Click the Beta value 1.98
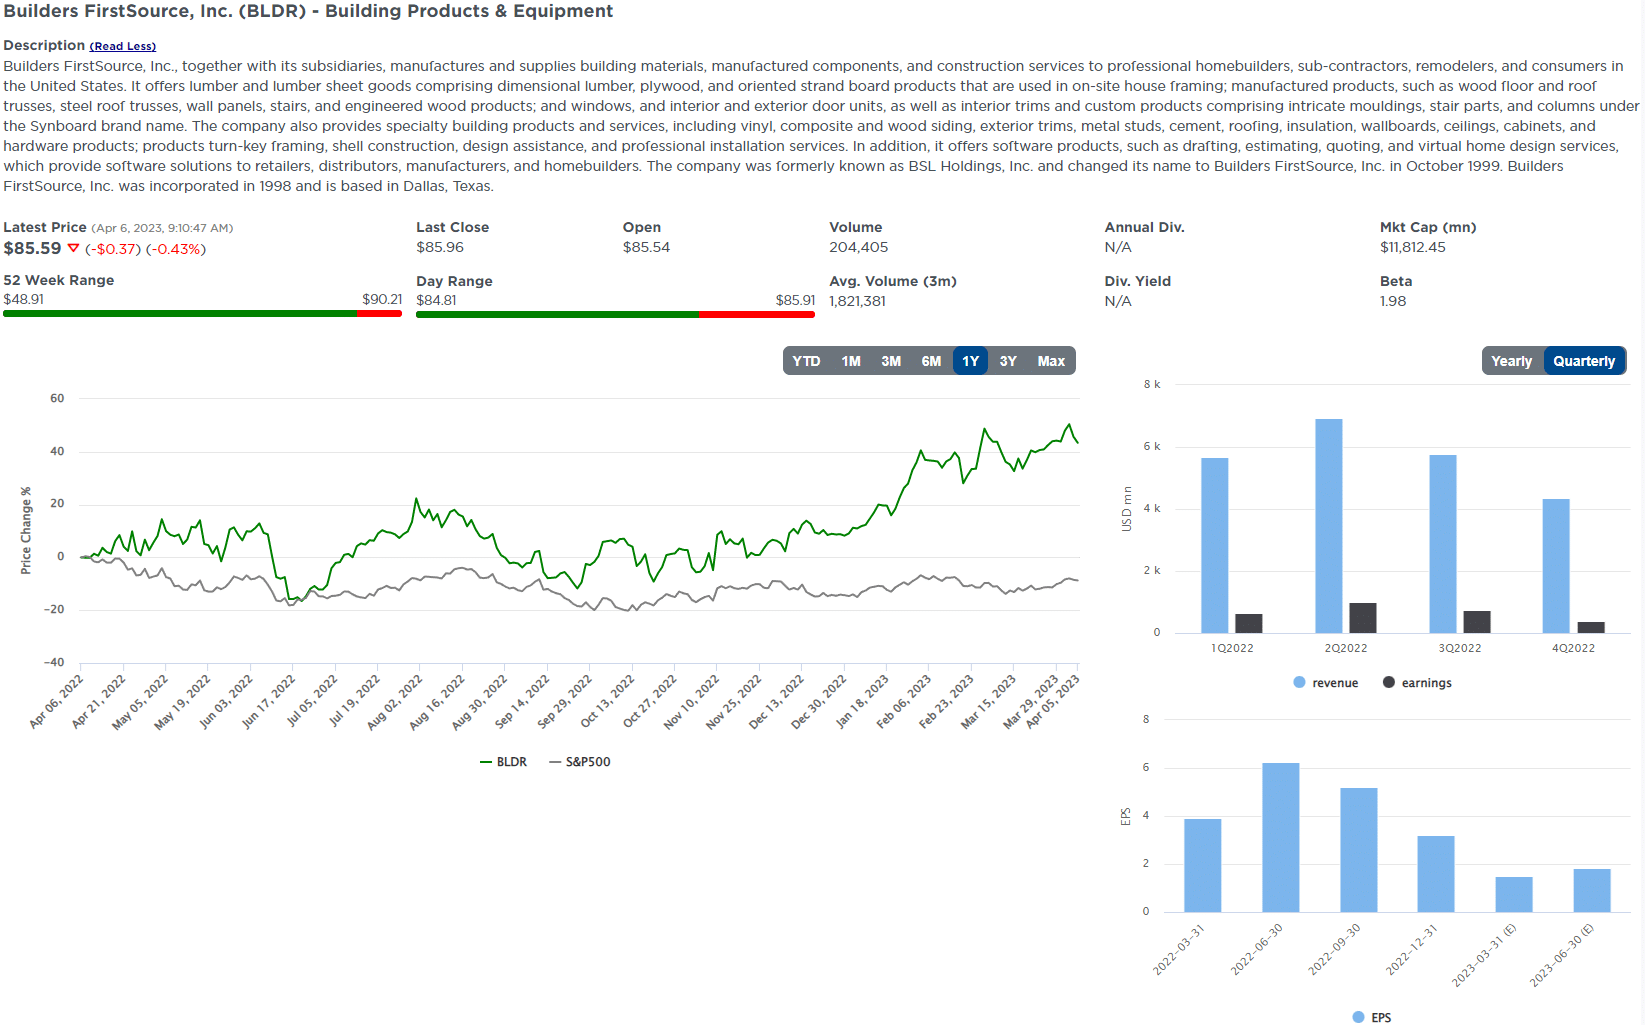Screen dimensions: 1645x1025 click(1393, 301)
